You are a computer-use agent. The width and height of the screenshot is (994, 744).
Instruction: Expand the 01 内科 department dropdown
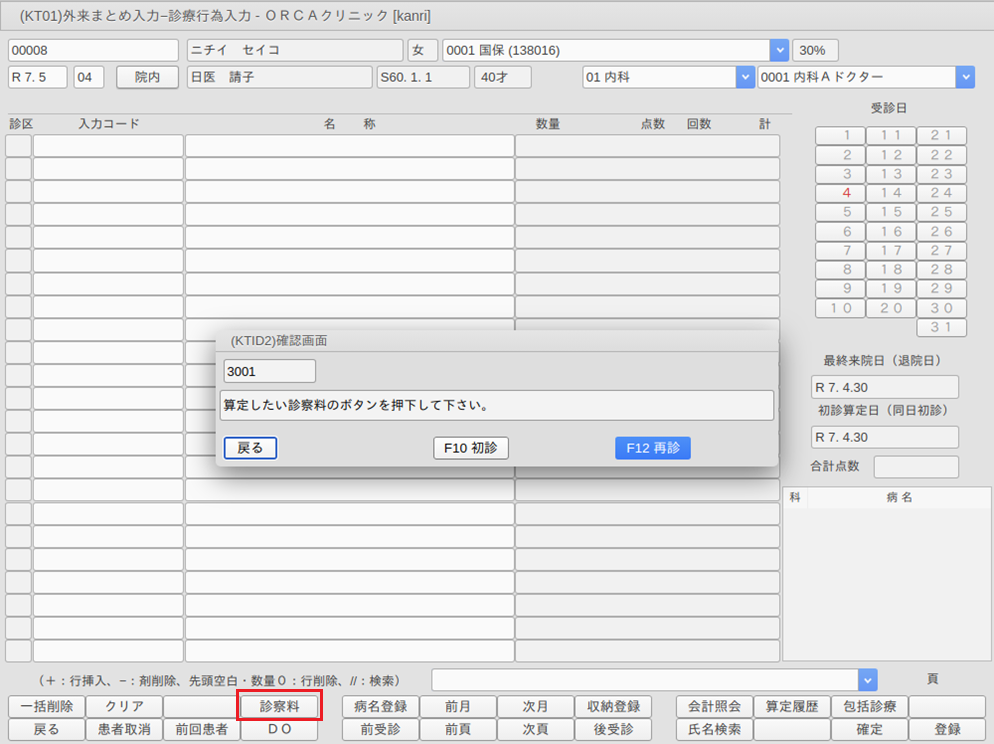(x=744, y=77)
